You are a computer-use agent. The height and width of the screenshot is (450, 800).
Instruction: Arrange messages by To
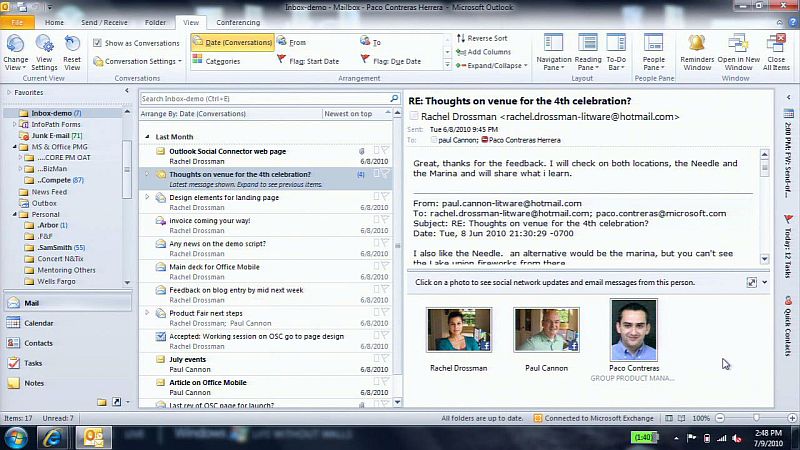(371, 42)
